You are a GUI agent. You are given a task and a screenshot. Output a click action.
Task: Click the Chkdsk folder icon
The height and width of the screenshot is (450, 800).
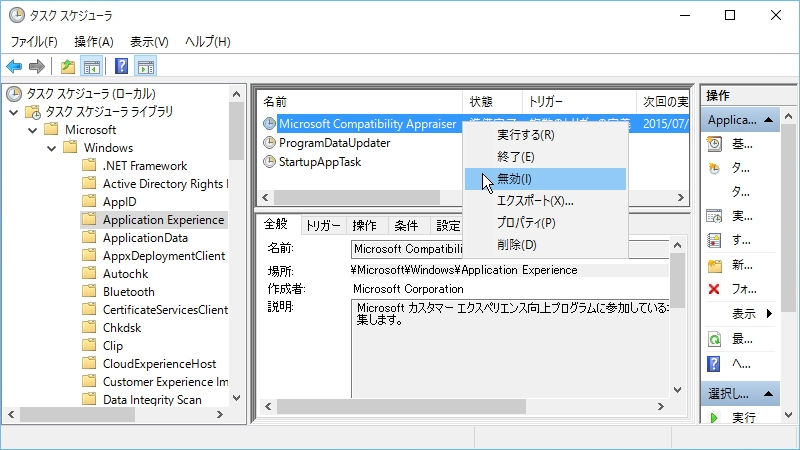coord(89,327)
